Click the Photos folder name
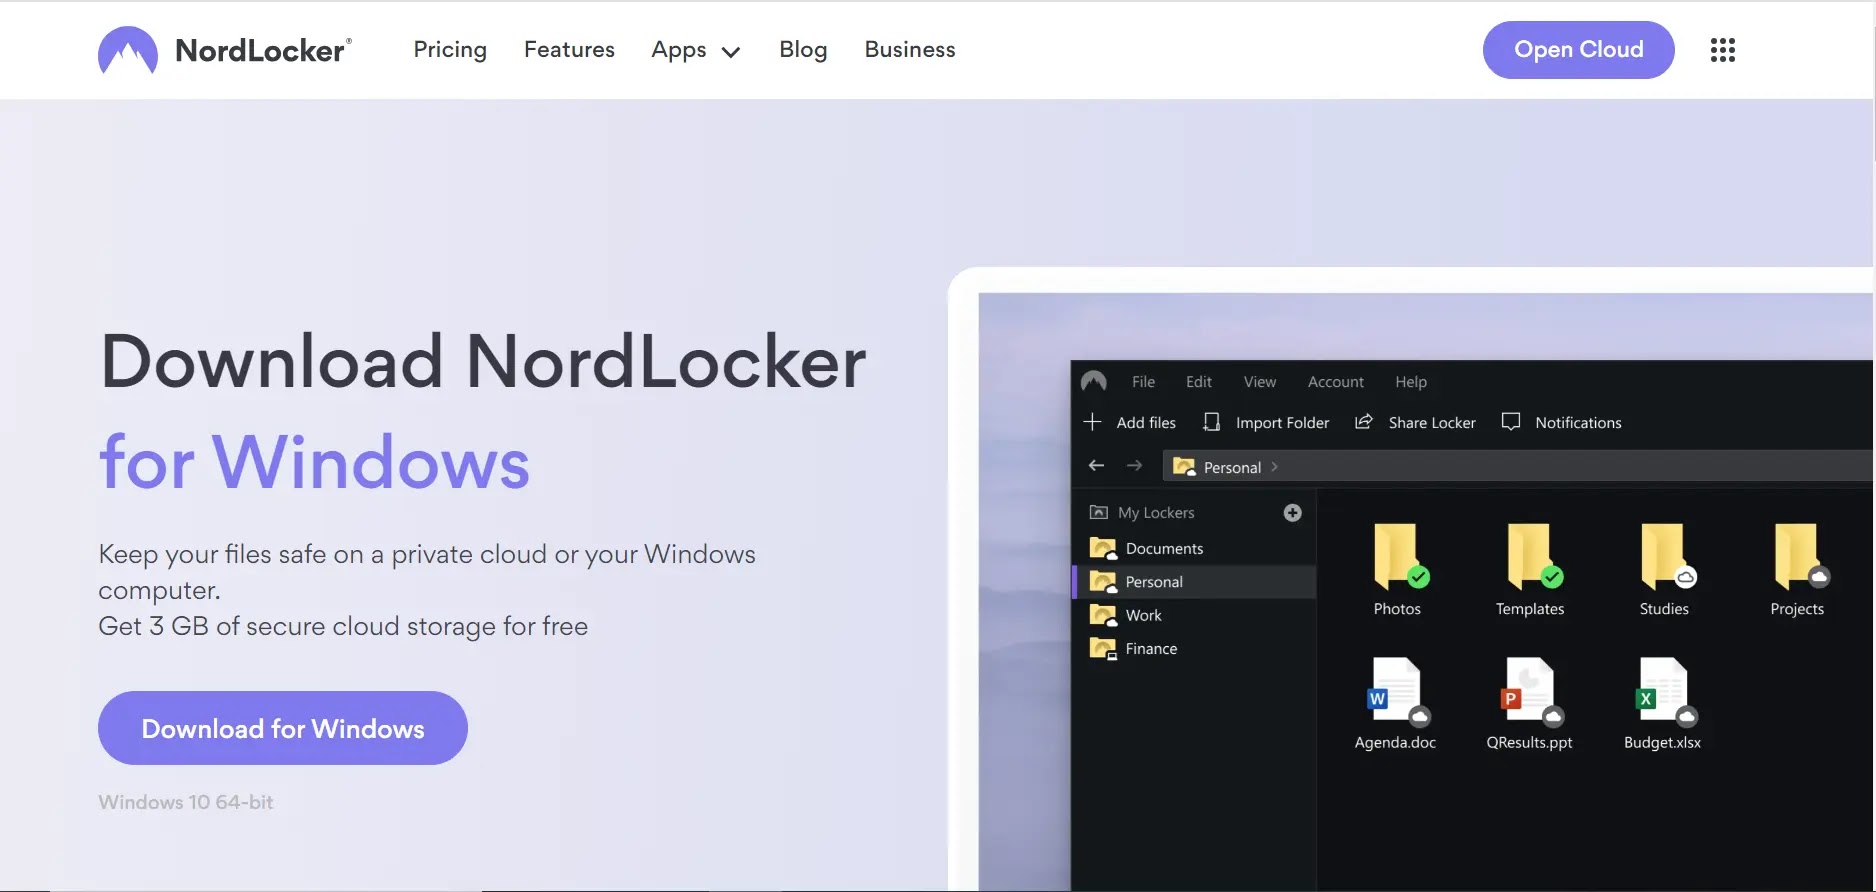The height and width of the screenshot is (892, 1876). (1397, 609)
